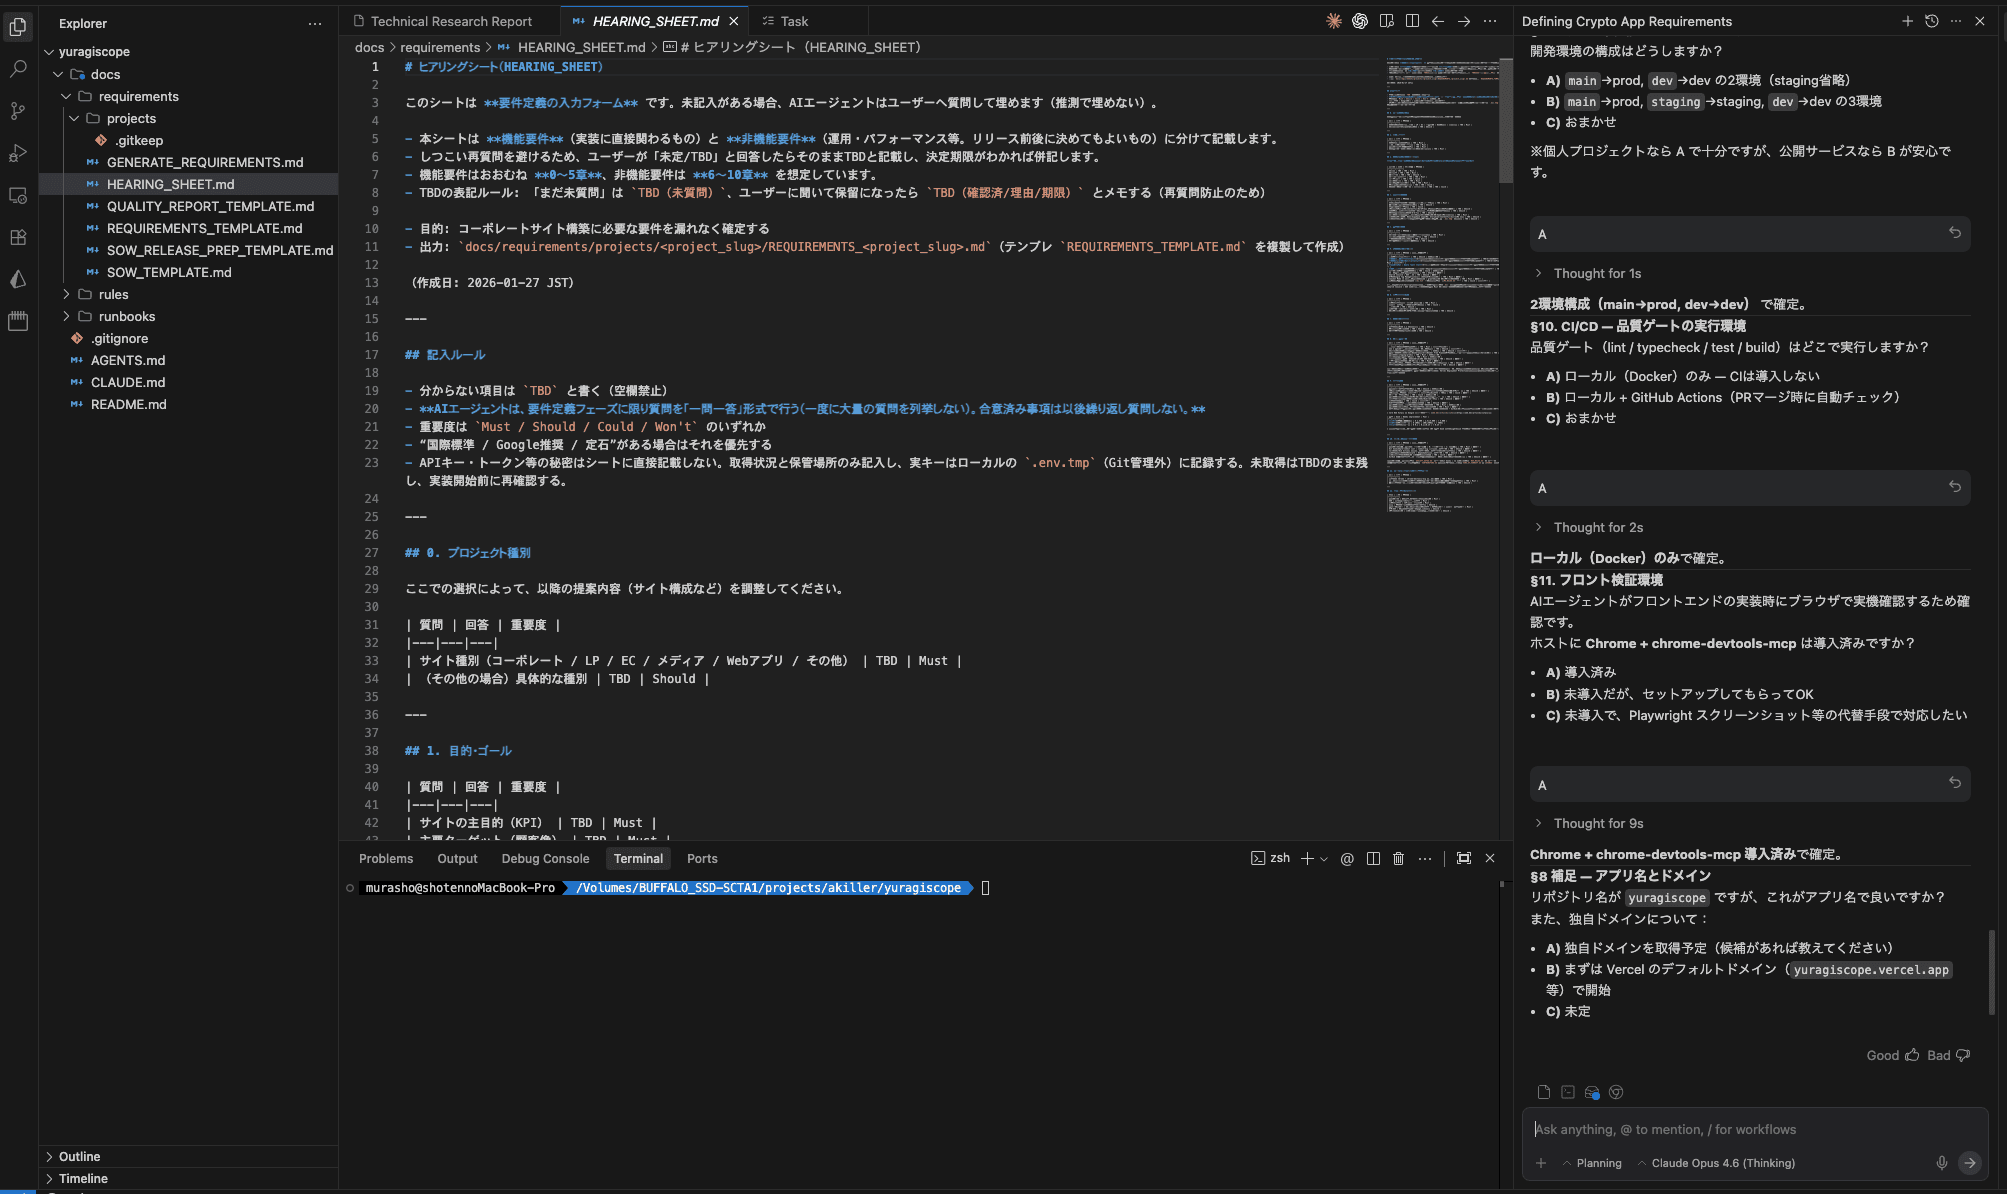The height and width of the screenshot is (1194, 2007).
Task: Send the chat message with arrow button
Action: pos(1971,1163)
